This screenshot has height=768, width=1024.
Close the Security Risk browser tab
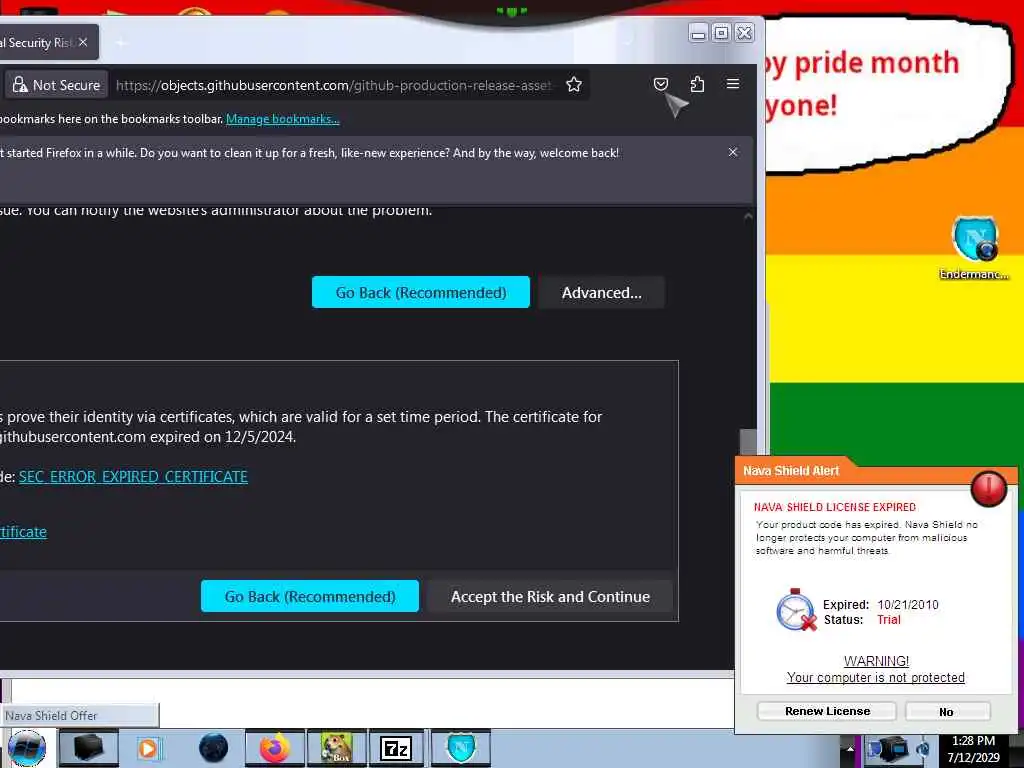coord(83,42)
